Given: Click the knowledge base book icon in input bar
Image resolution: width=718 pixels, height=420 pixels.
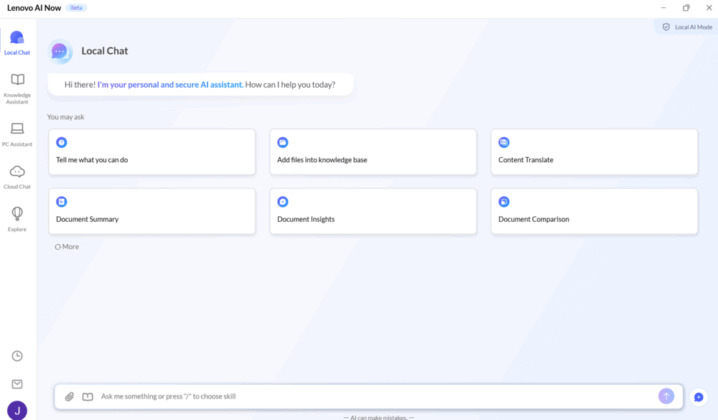Looking at the screenshot, I should [87, 396].
